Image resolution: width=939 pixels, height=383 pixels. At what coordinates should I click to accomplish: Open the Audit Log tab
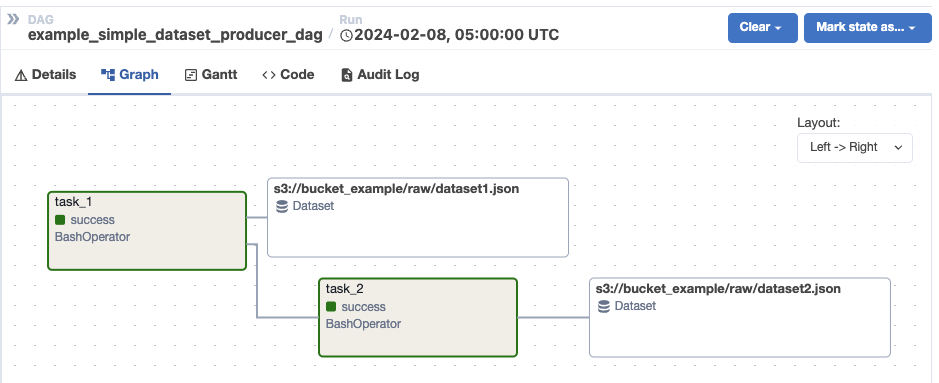coord(380,75)
